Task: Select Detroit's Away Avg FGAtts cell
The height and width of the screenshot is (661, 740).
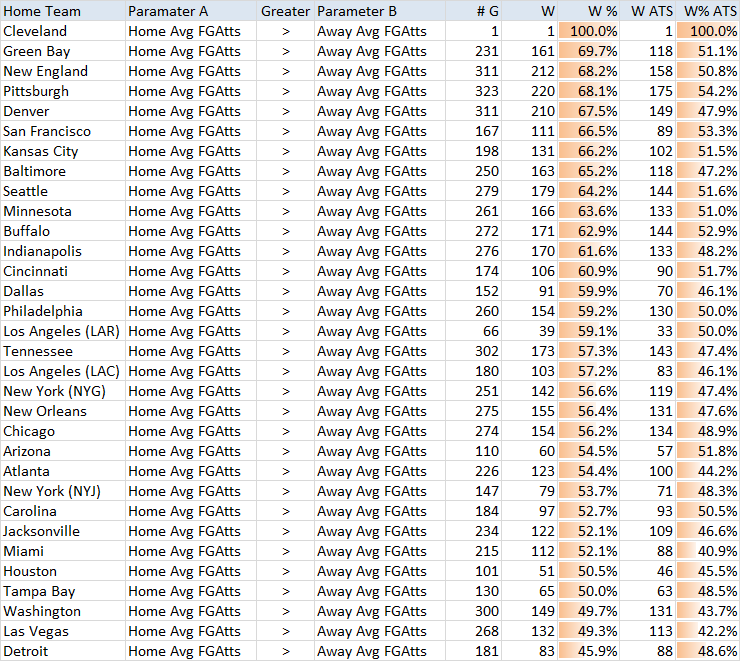Action: pyautogui.click(x=380, y=651)
